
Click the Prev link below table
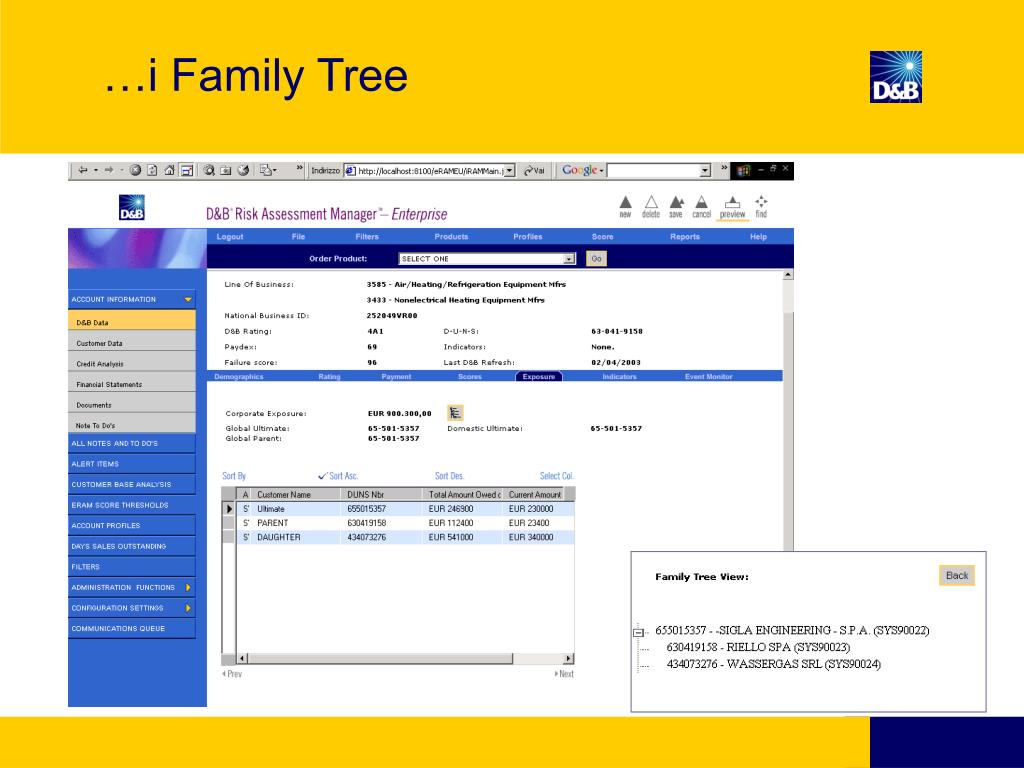pos(232,673)
